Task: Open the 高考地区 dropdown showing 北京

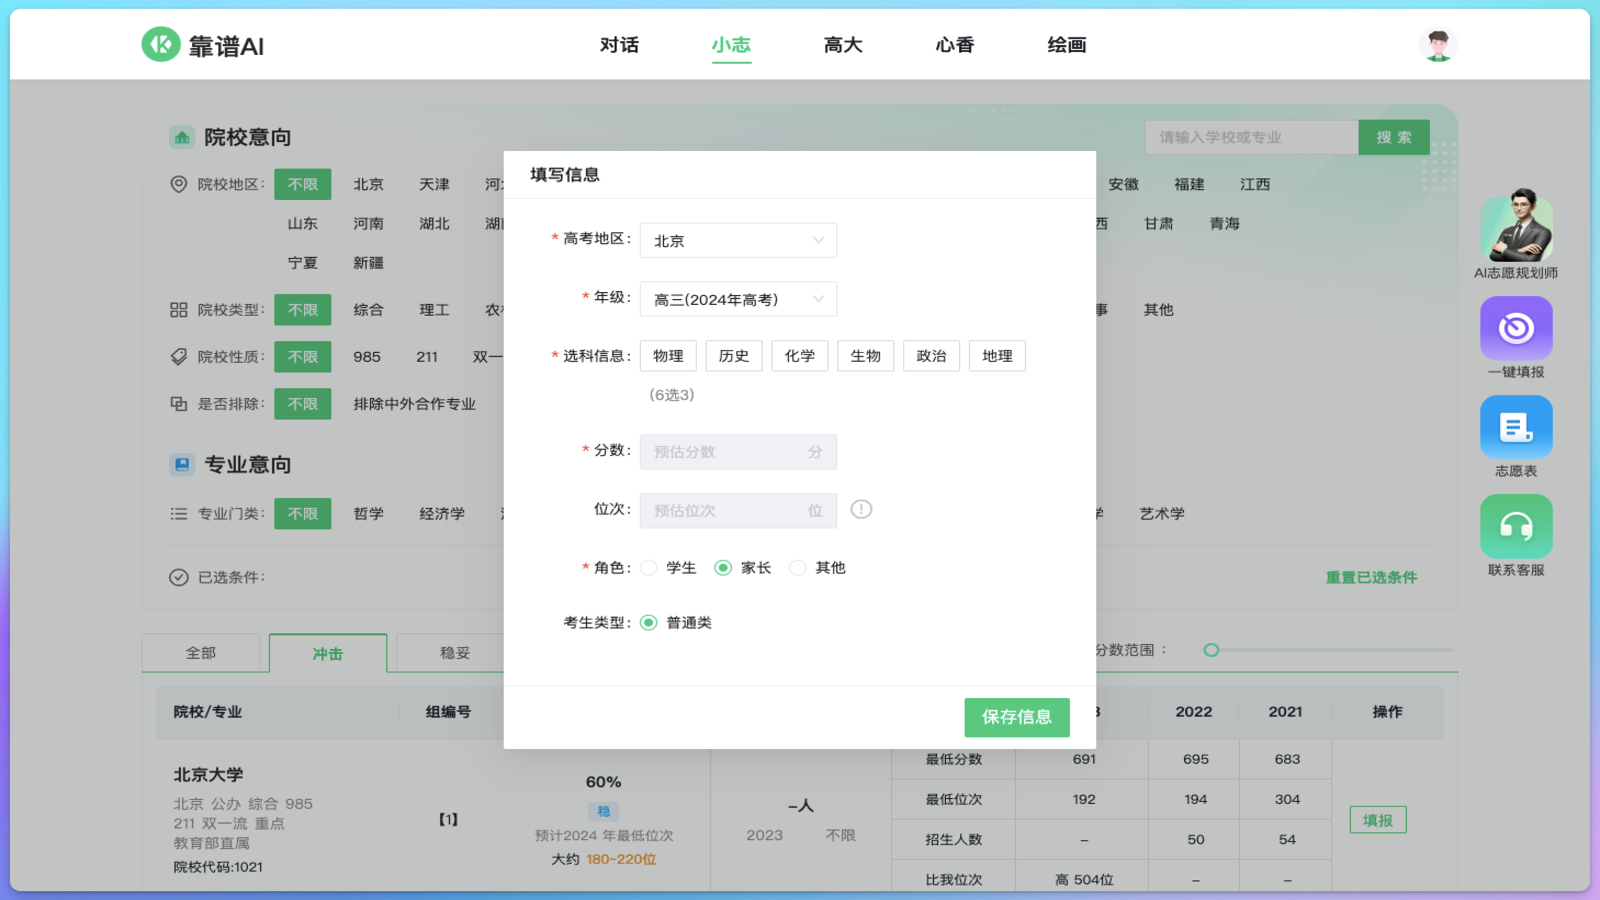Action: coord(738,240)
